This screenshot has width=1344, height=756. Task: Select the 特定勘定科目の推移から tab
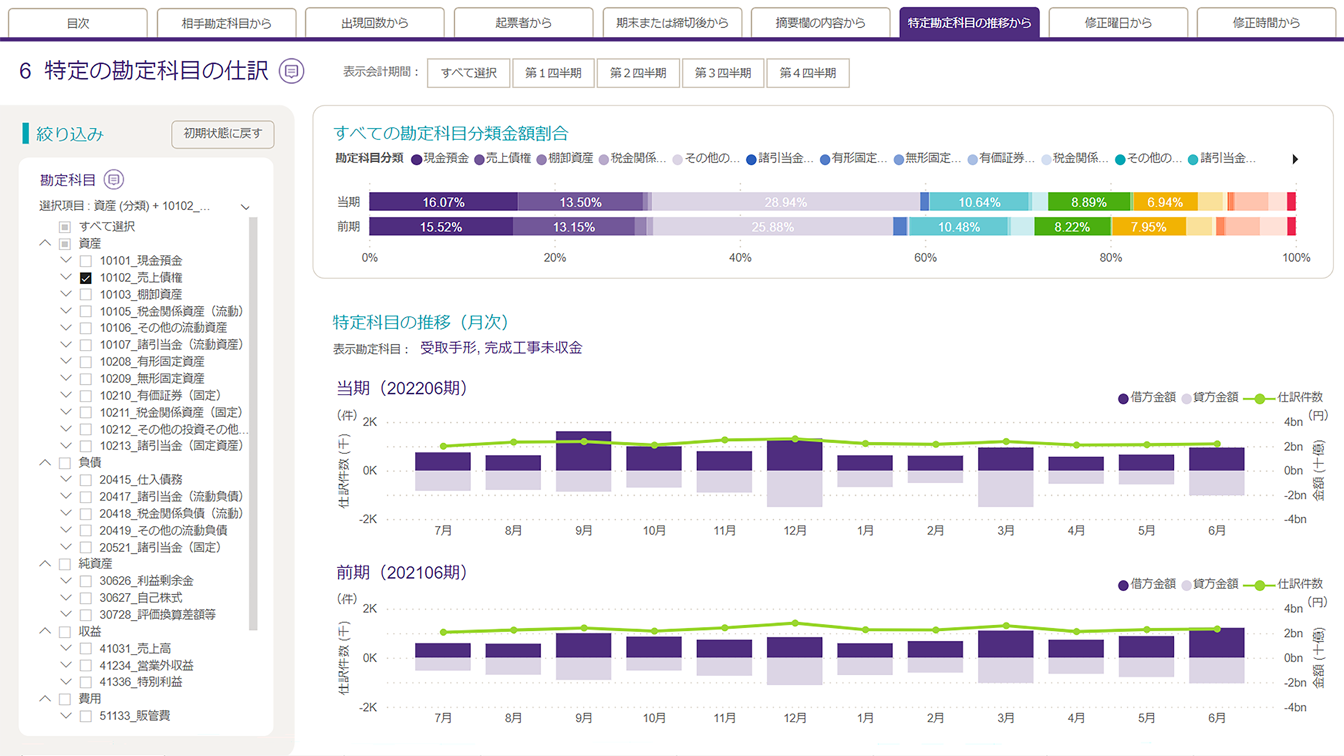click(969, 23)
